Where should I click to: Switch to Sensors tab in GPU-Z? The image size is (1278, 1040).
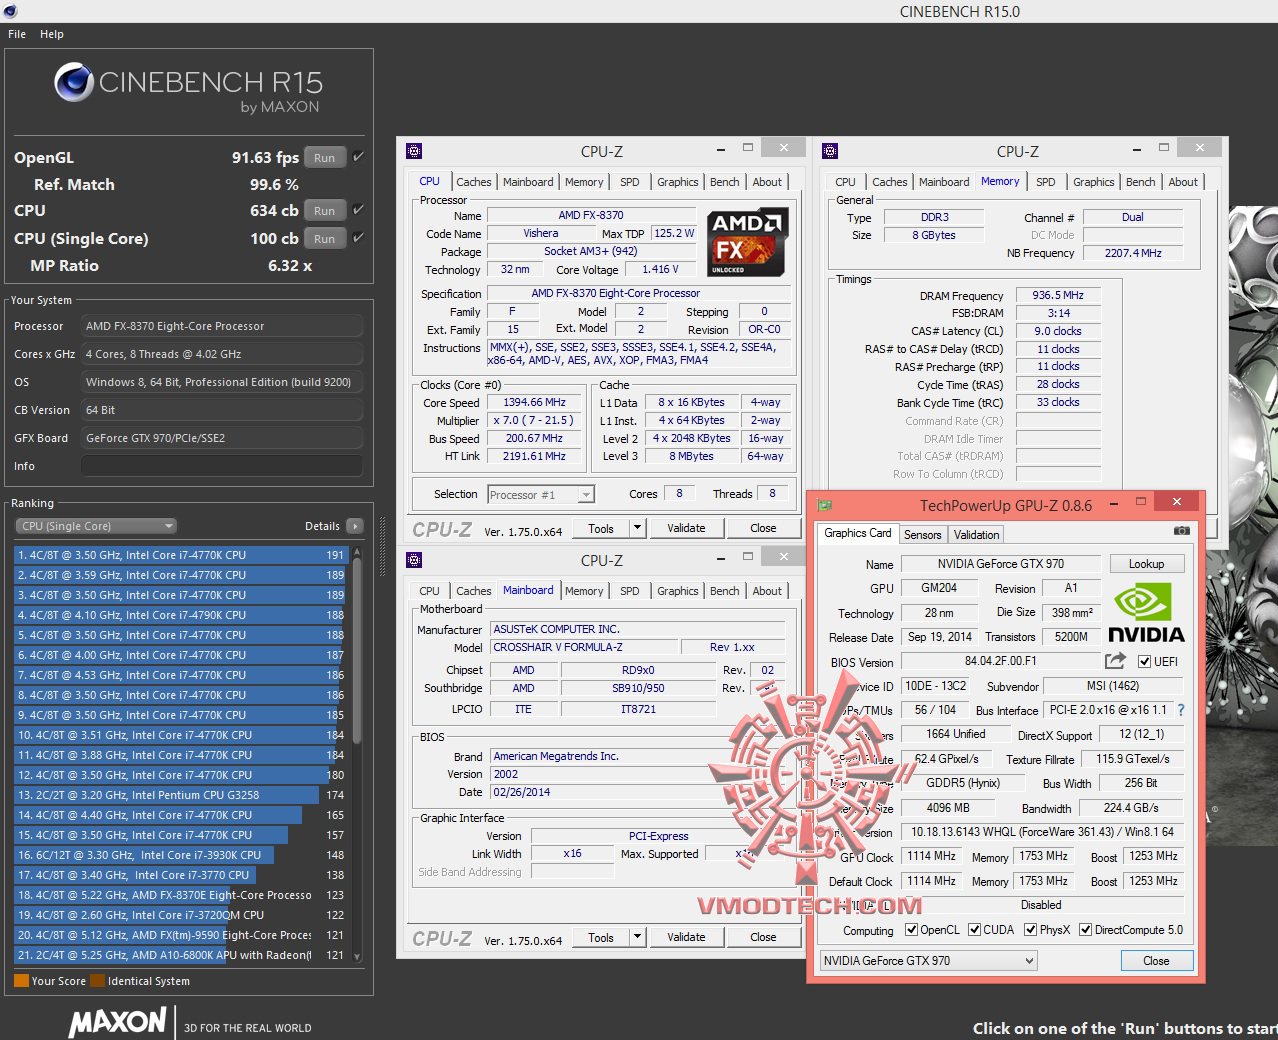pos(922,535)
